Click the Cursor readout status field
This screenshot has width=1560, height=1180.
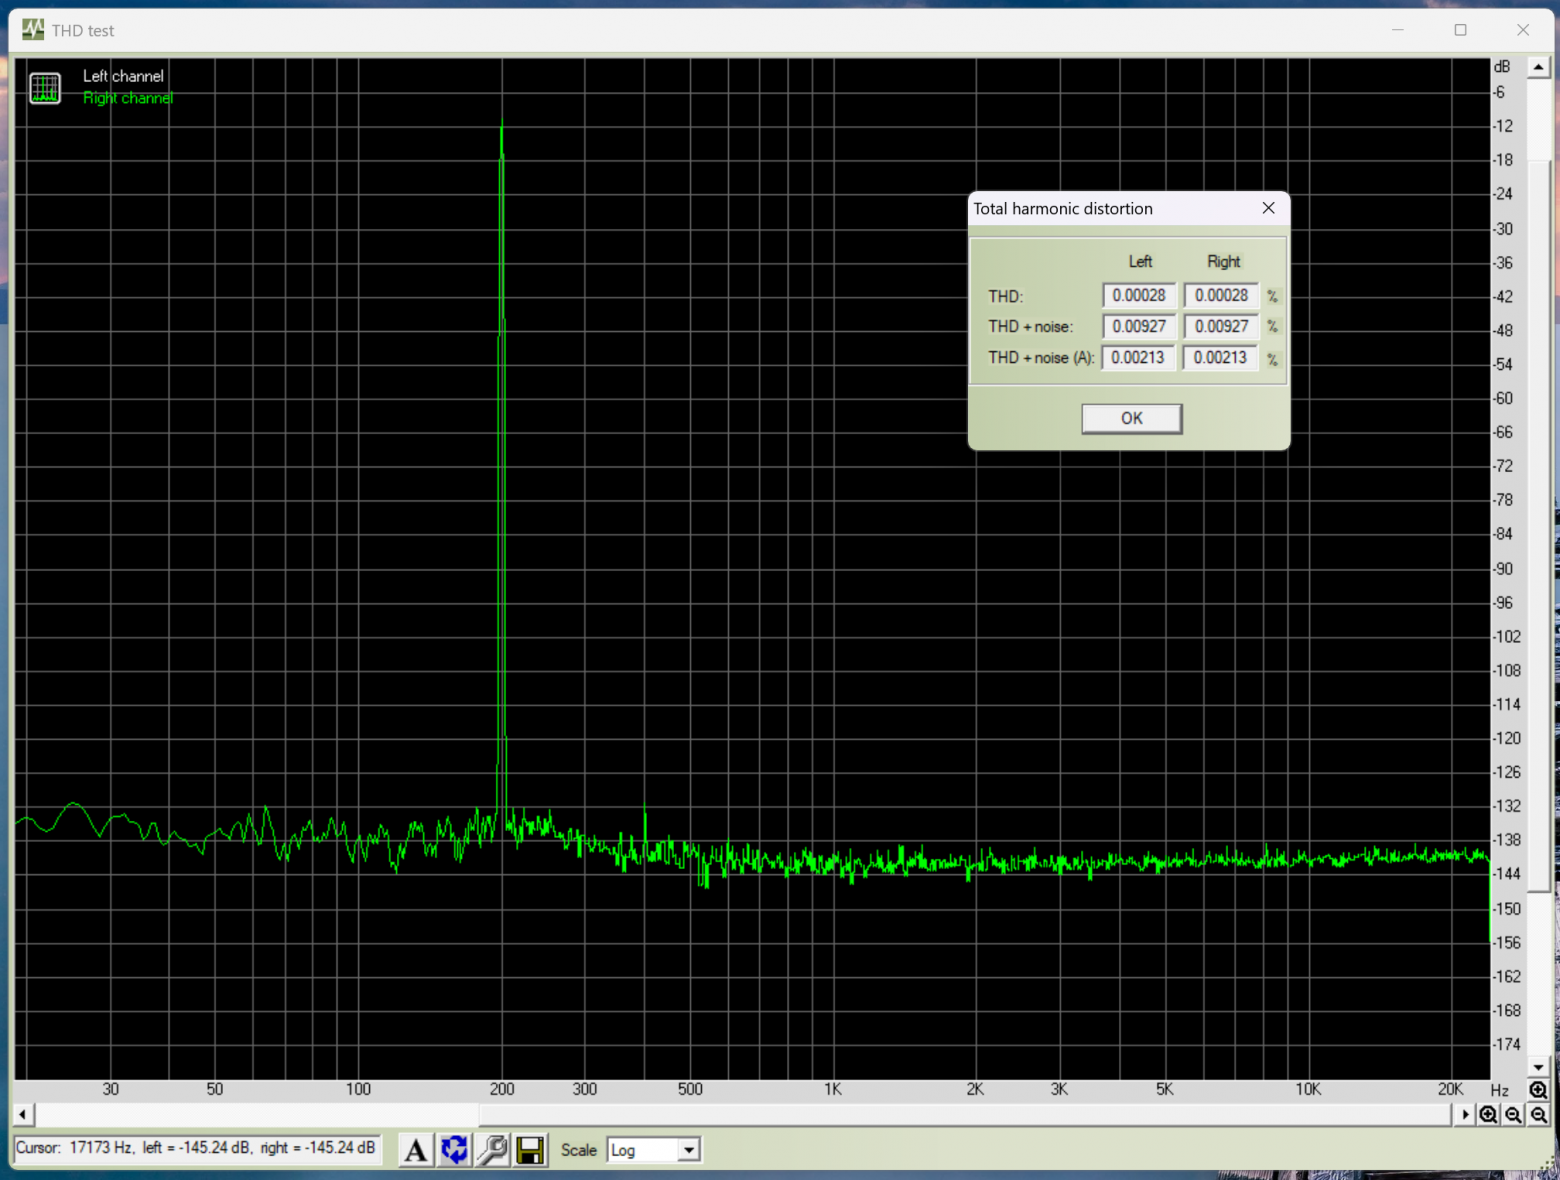[196, 1148]
